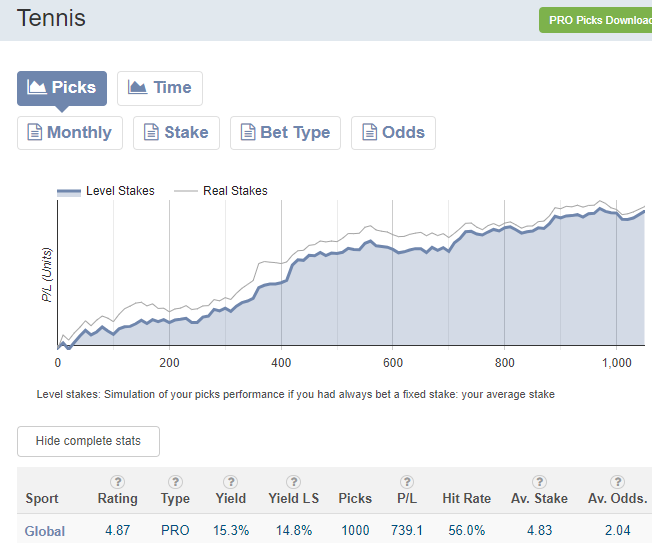Viewport: 652px width, 543px height.
Task: Open the Stake stats tab
Action: [x=176, y=133]
